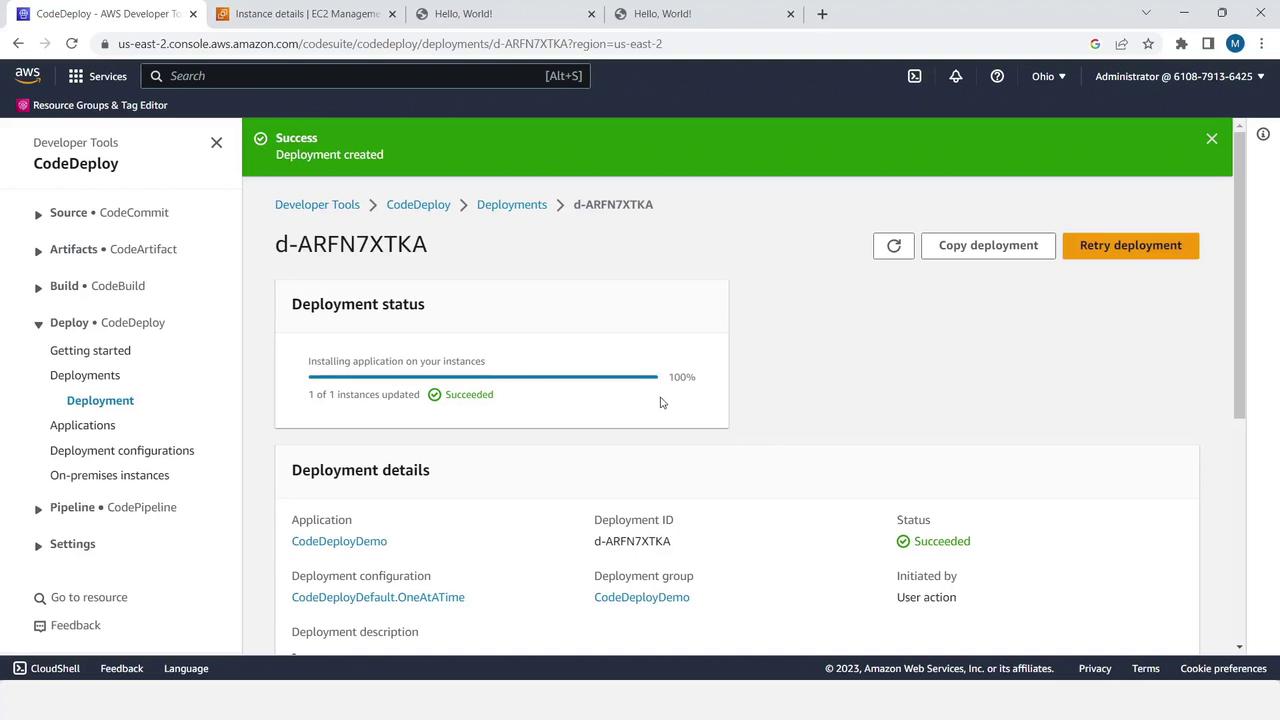Open the Ohio region dropdown
This screenshot has height=720, width=1280.
click(1048, 76)
